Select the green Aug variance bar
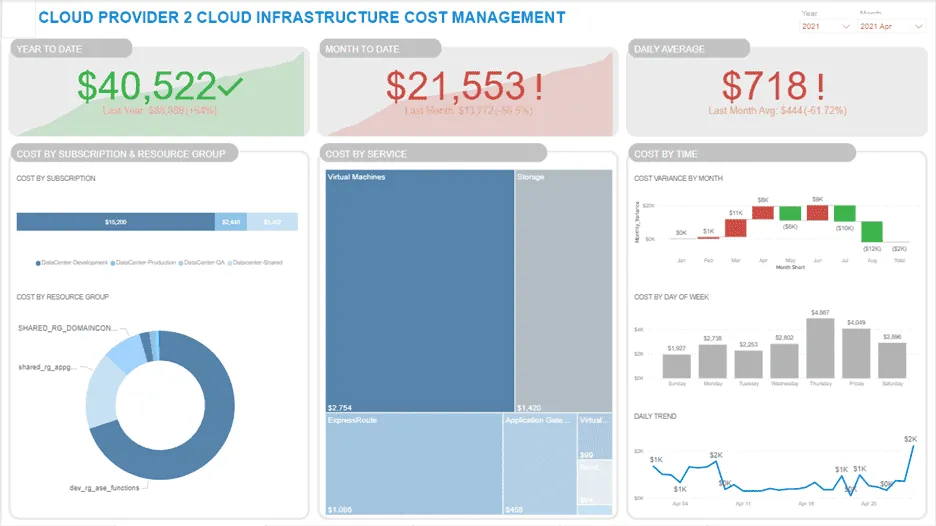This screenshot has width=936, height=526. [872, 231]
